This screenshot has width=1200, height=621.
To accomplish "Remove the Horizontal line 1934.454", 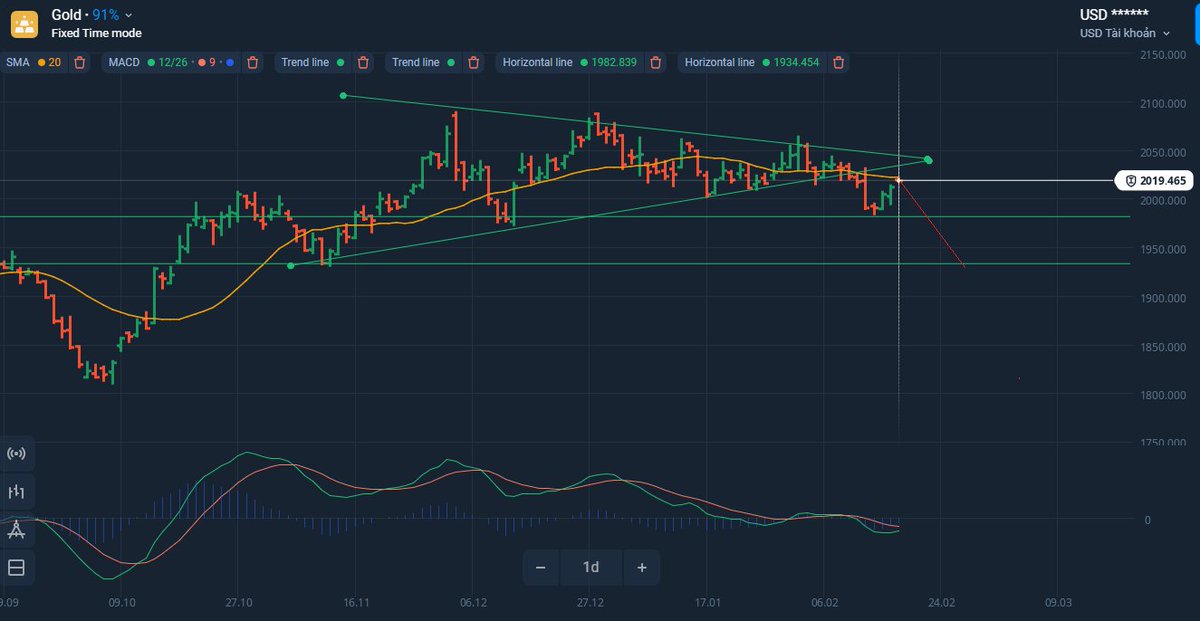I will tap(838, 62).
